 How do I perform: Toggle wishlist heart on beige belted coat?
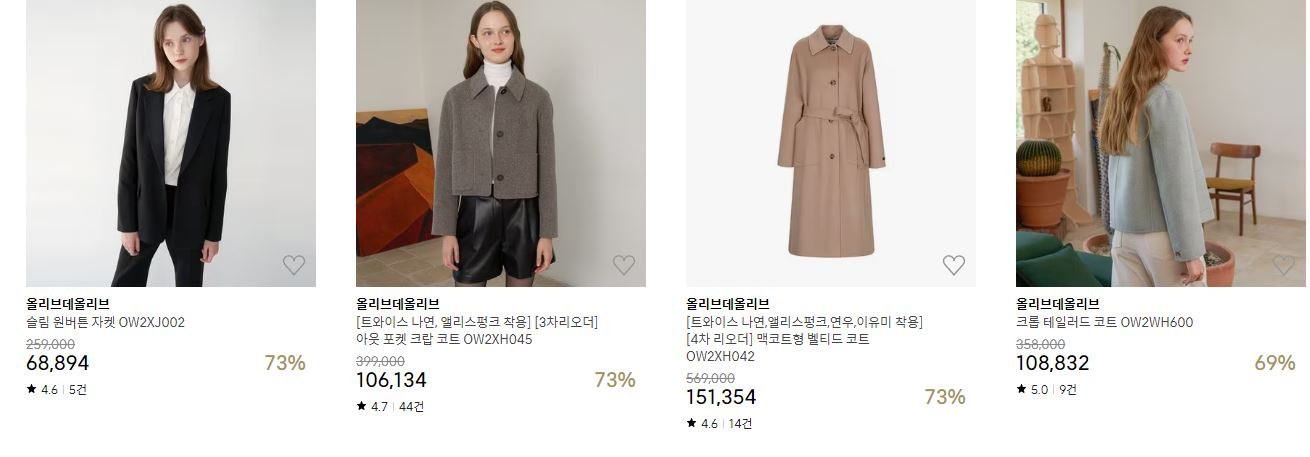pyautogui.click(x=953, y=265)
